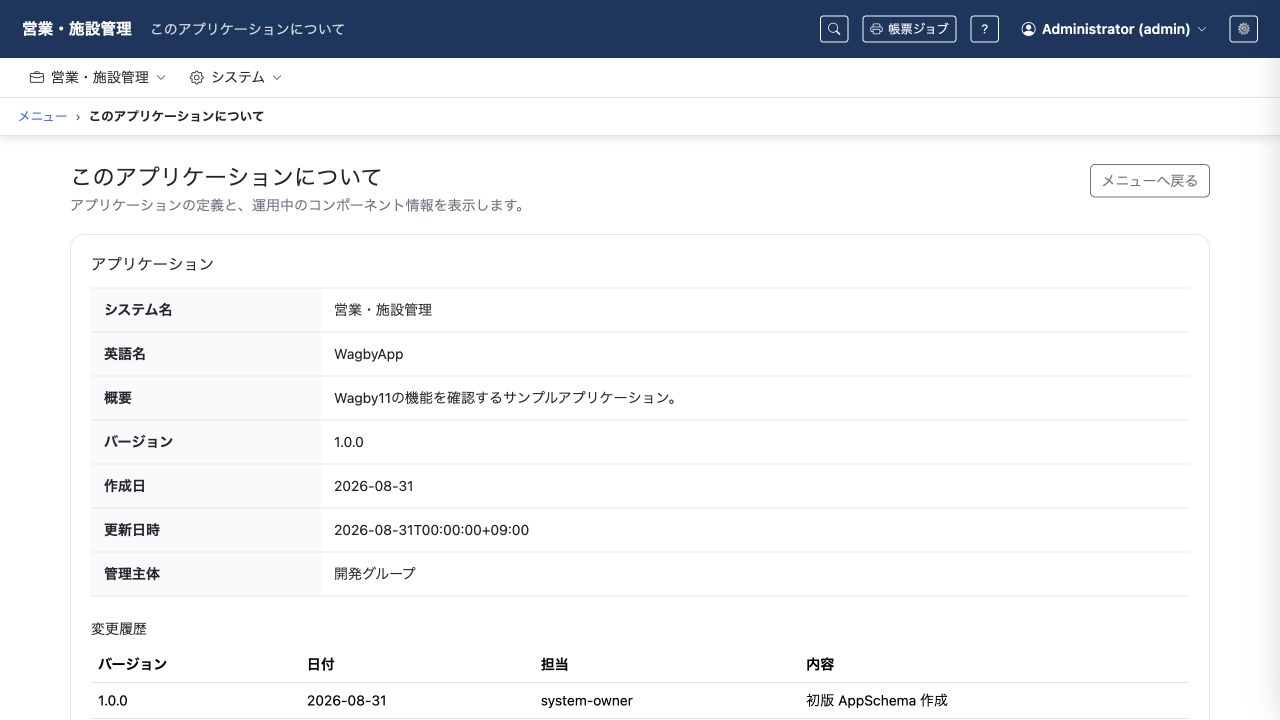
Task: Click system-owner in the 変更履歴 table
Action: tap(587, 701)
